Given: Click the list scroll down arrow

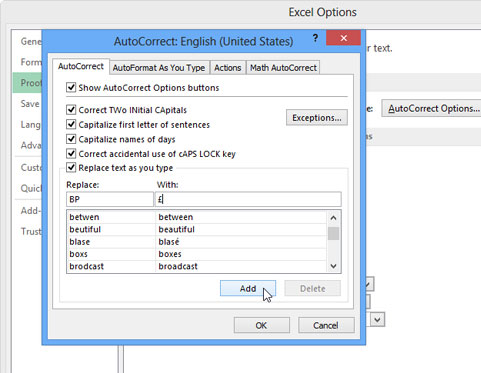Looking at the screenshot, I should tap(333, 266).
